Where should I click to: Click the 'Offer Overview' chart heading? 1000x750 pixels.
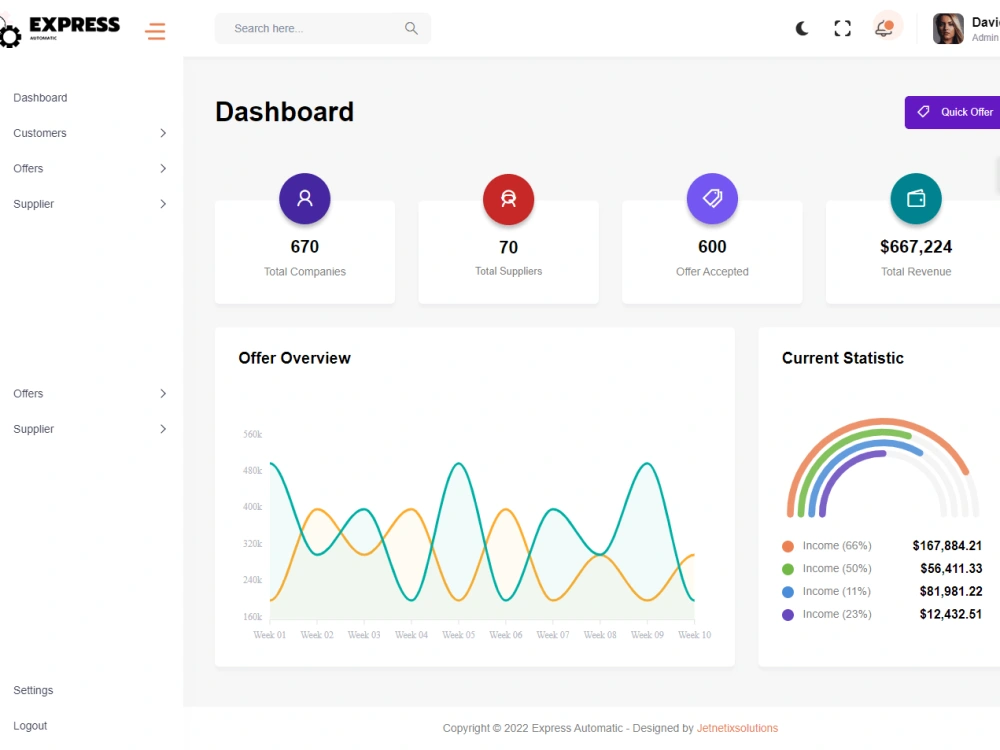click(295, 358)
